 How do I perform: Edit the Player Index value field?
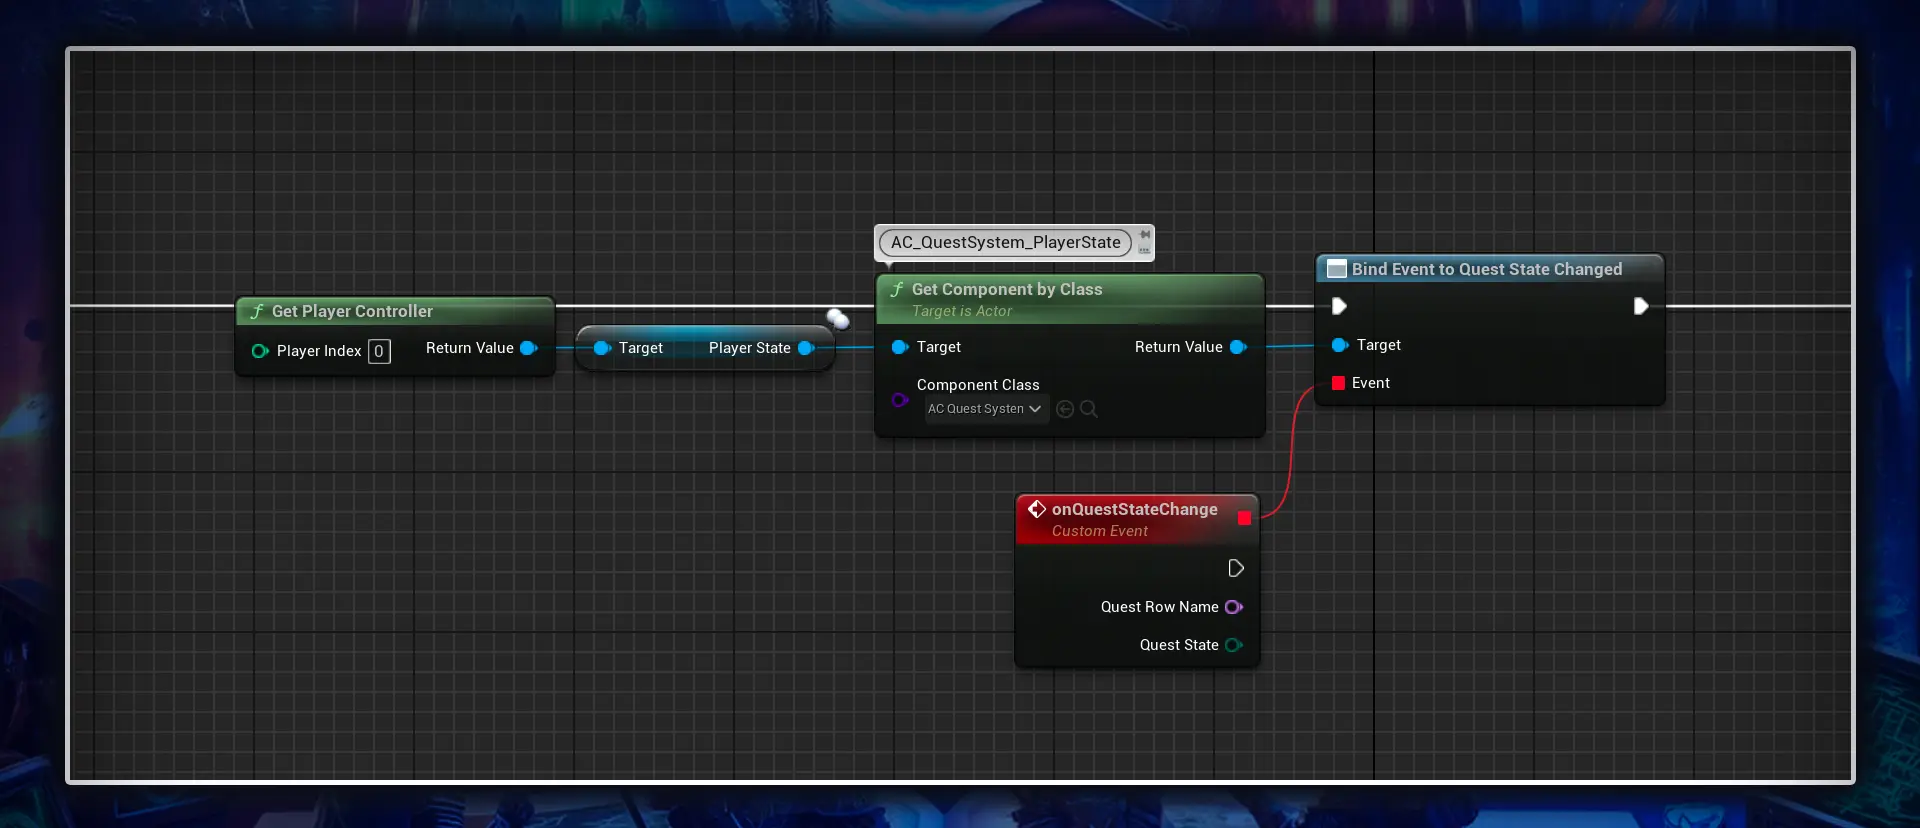coord(379,351)
